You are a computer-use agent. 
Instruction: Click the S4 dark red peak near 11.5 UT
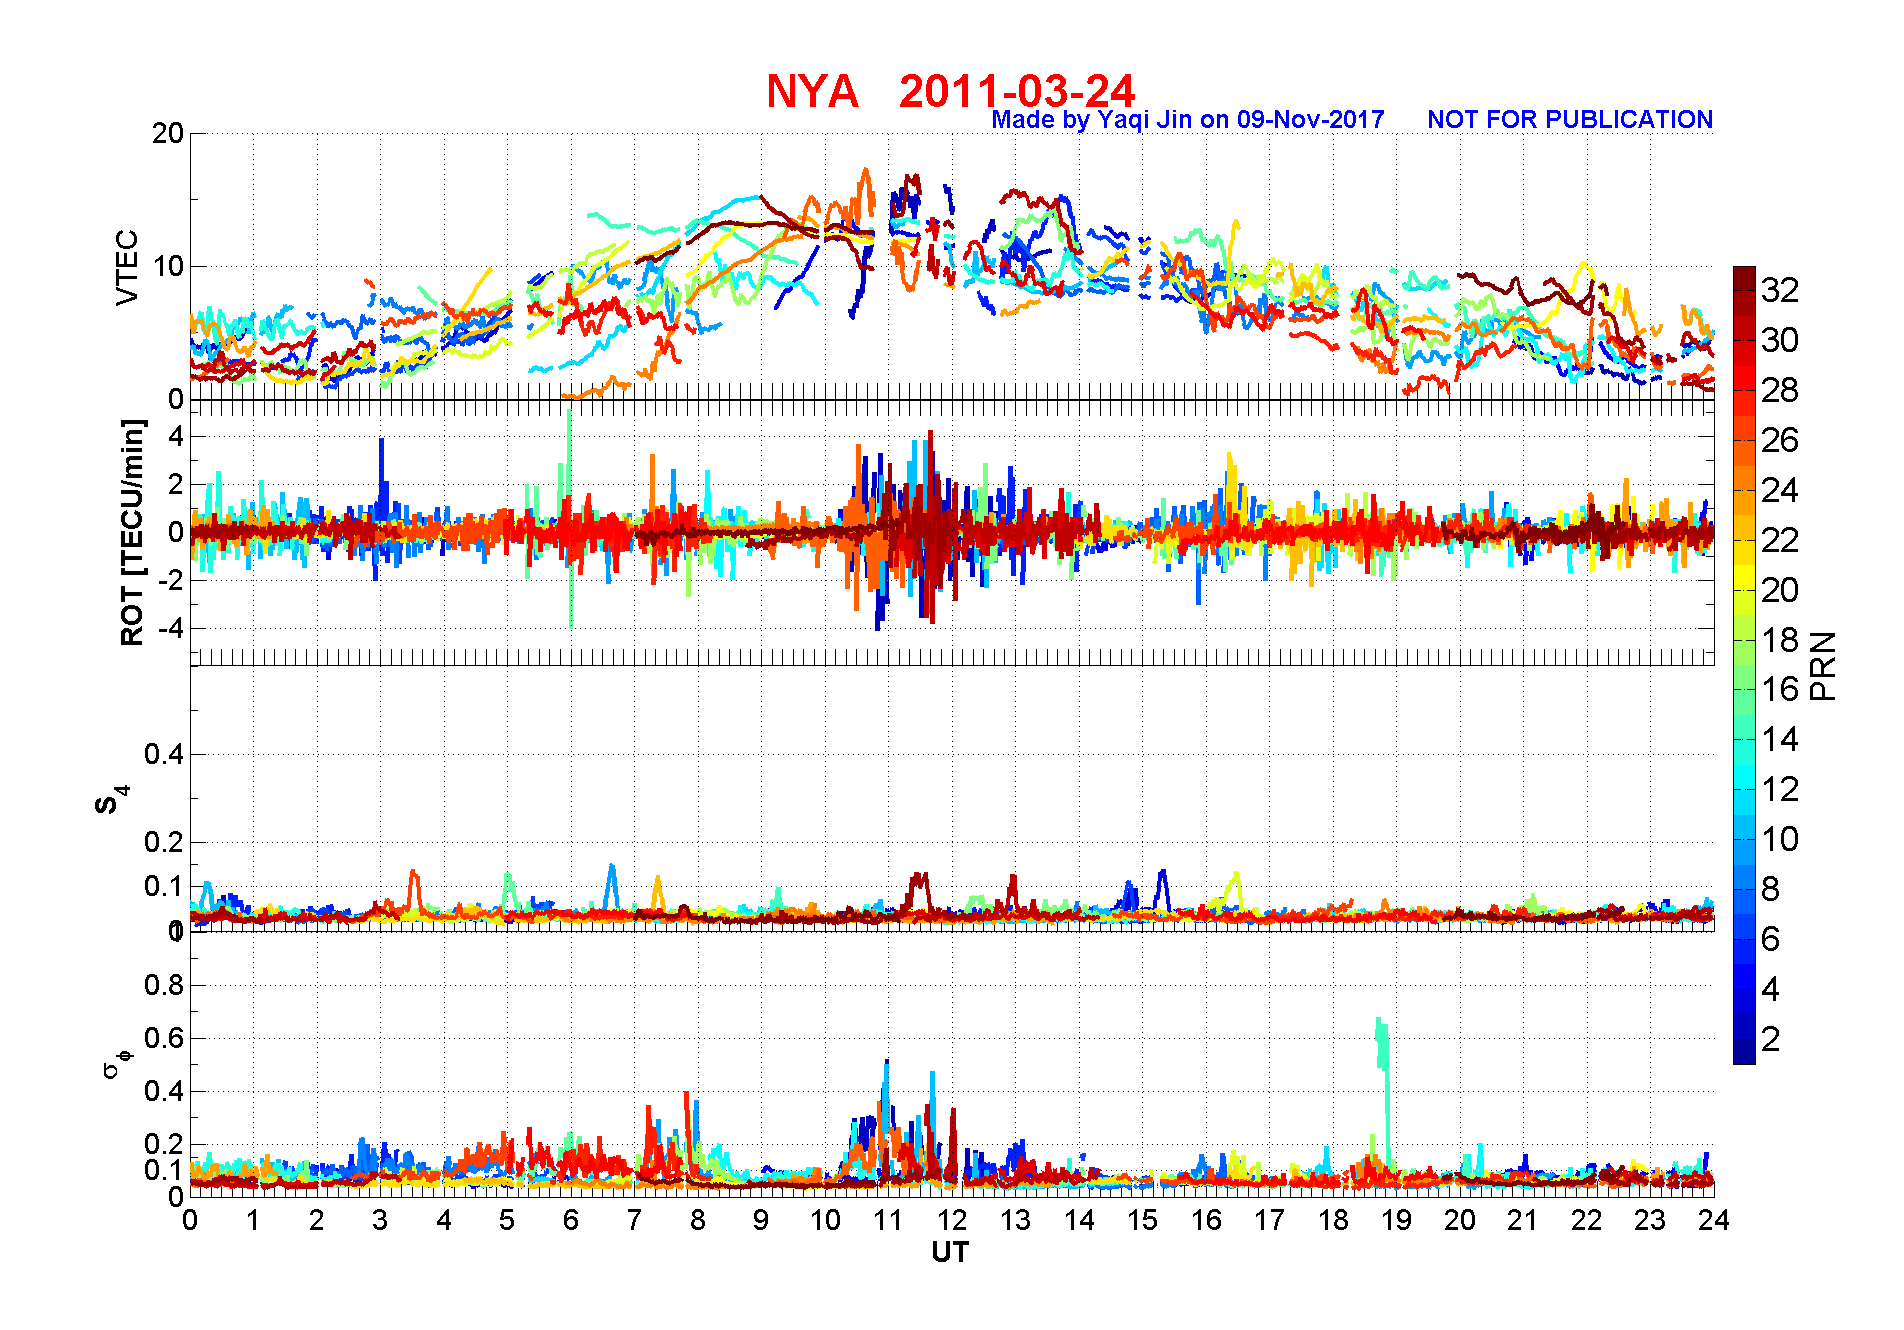click(x=919, y=888)
